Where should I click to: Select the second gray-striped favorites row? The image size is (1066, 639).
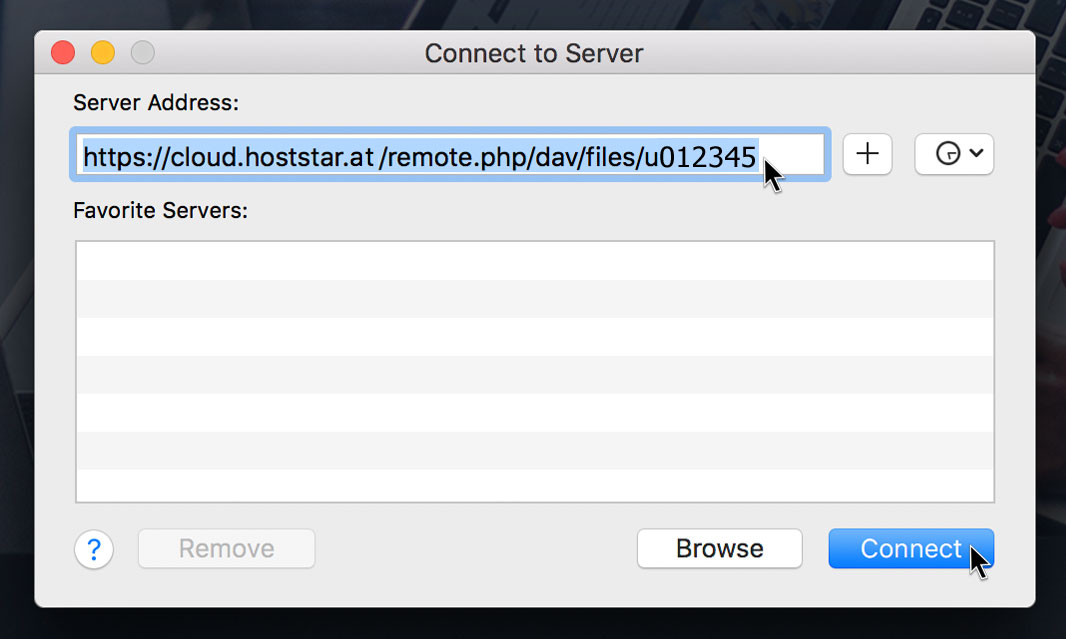(x=535, y=375)
